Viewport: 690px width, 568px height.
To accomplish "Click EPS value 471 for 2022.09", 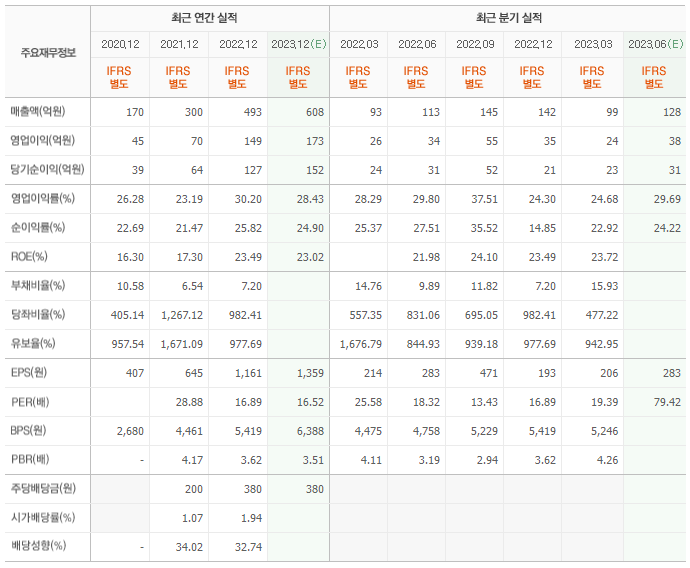I will tap(489, 374).
